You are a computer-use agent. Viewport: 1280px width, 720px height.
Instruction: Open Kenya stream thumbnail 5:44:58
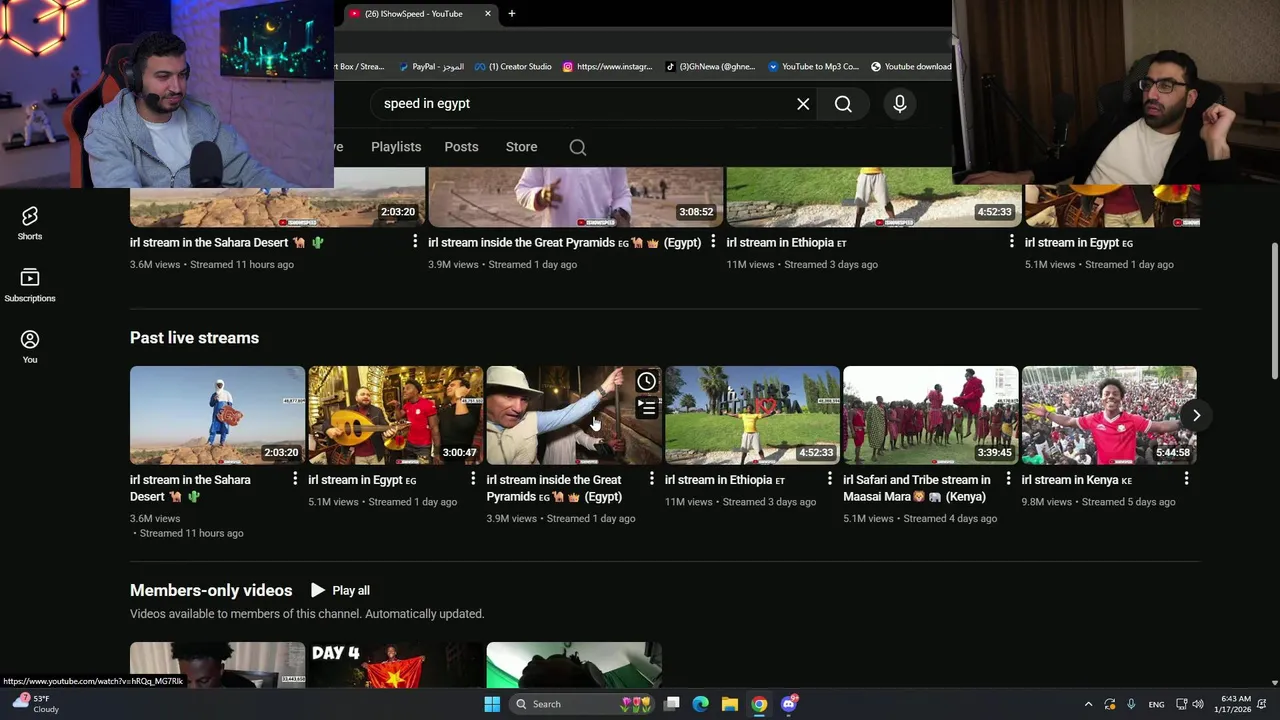(1108, 415)
